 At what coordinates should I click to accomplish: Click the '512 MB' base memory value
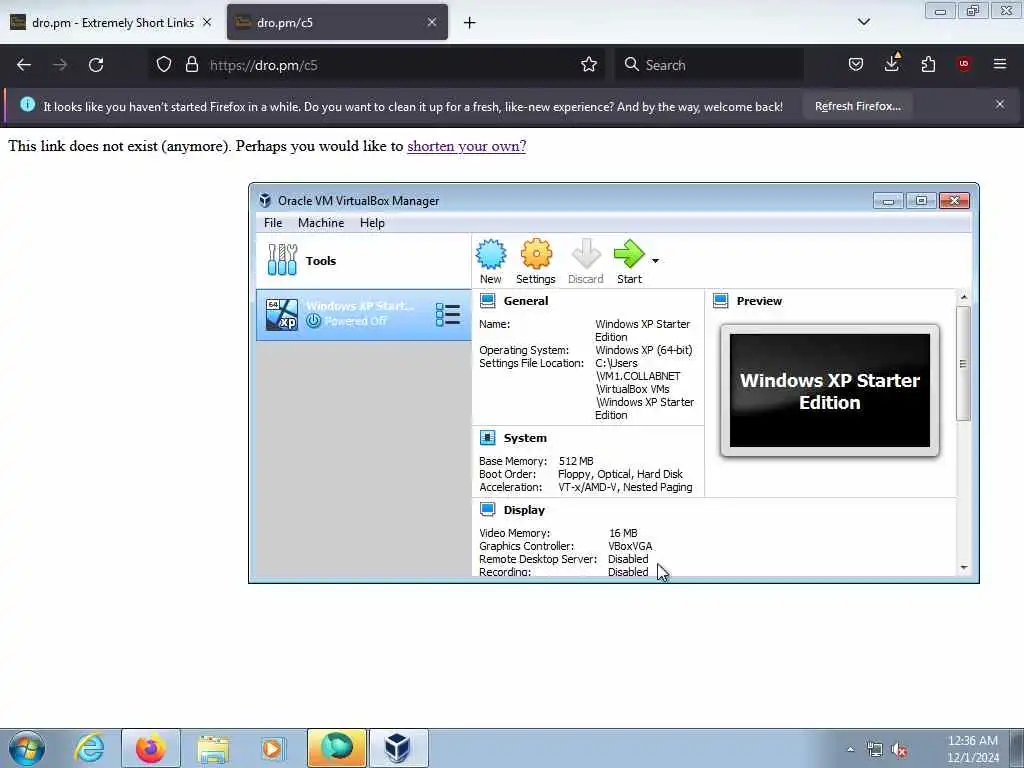576,461
